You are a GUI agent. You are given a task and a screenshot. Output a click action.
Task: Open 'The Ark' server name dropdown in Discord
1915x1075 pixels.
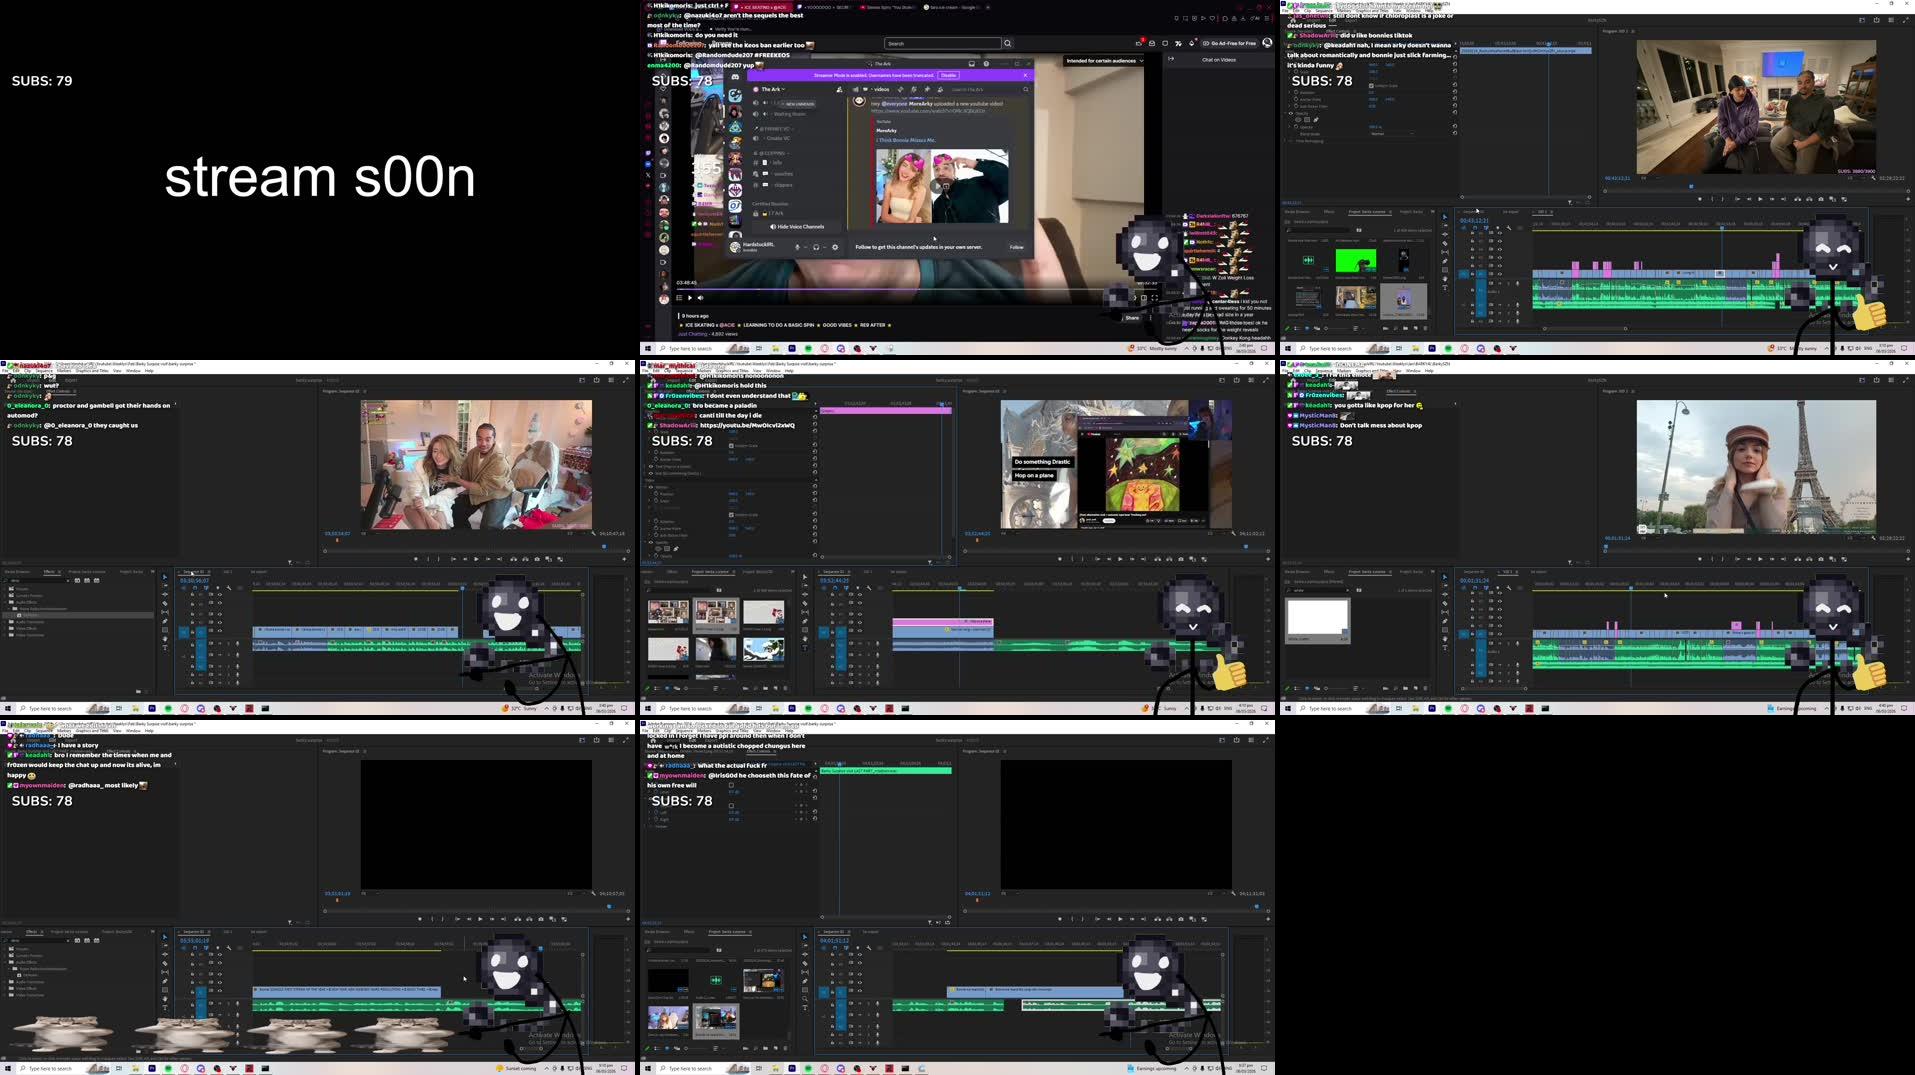773,89
